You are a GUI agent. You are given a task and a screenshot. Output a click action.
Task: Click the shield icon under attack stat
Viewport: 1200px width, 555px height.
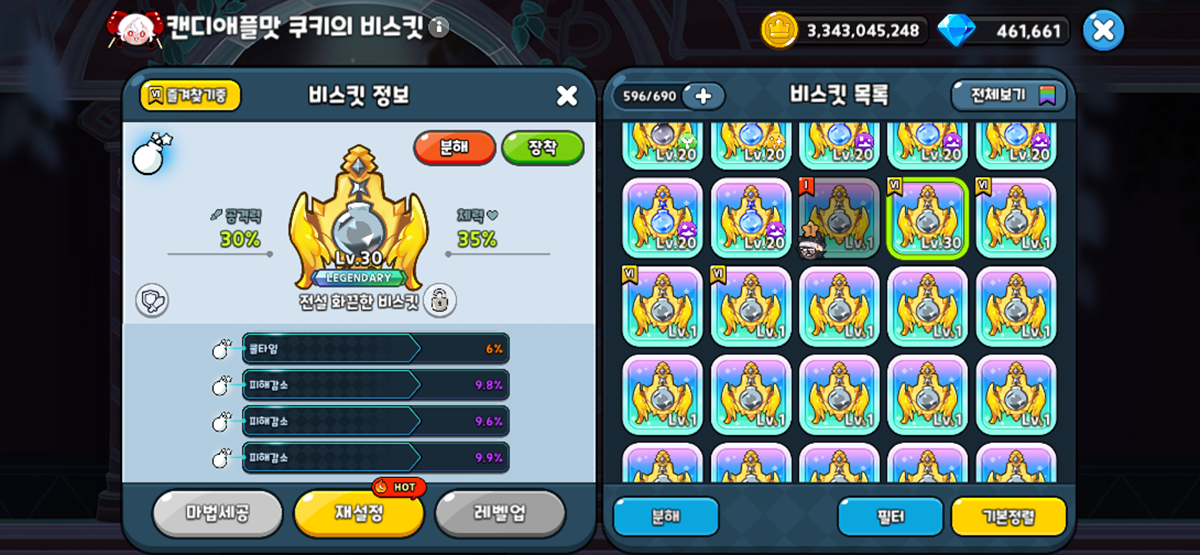(152, 299)
